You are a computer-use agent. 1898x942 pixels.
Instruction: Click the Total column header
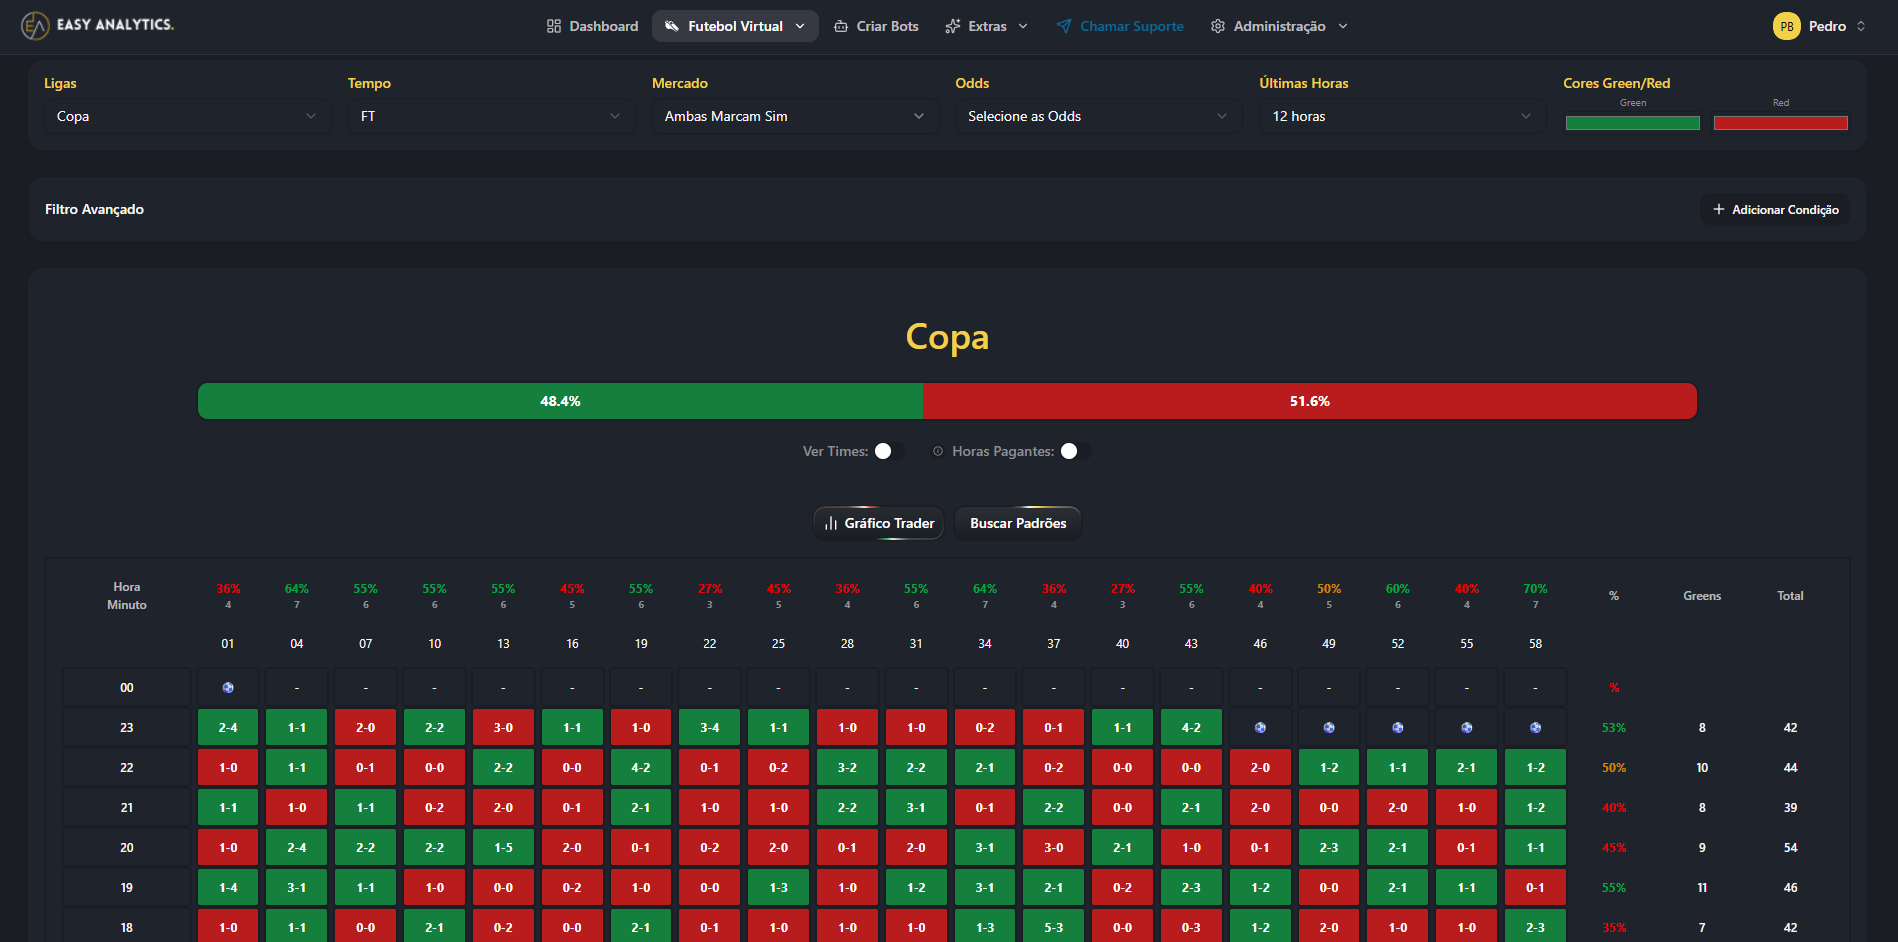coord(1790,596)
